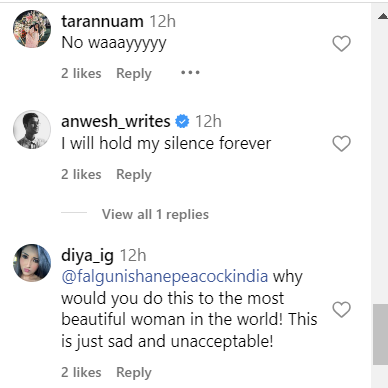388x388 pixels.
Task: Open anwesh_writes username link
Action: 116,121
